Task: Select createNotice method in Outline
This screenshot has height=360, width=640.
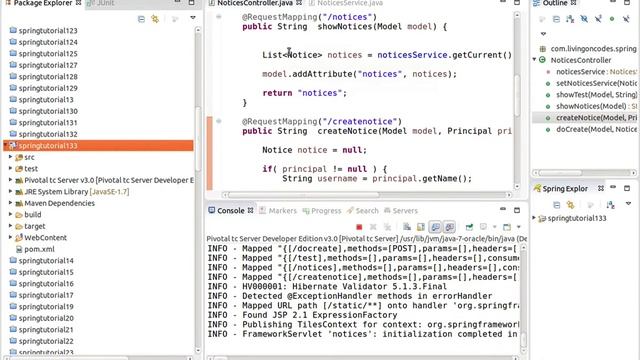Action: (x=596, y=118)
